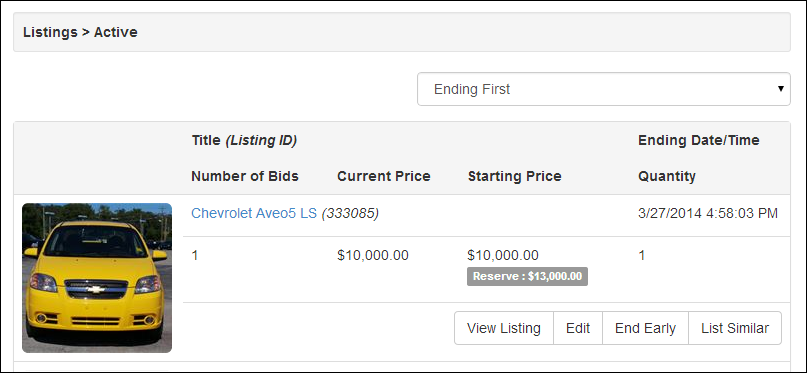The width and height of the screenshot is (807, 373).
Task: Click the Quantity column header
Action: pyautogui.click(x=667, y=176)
